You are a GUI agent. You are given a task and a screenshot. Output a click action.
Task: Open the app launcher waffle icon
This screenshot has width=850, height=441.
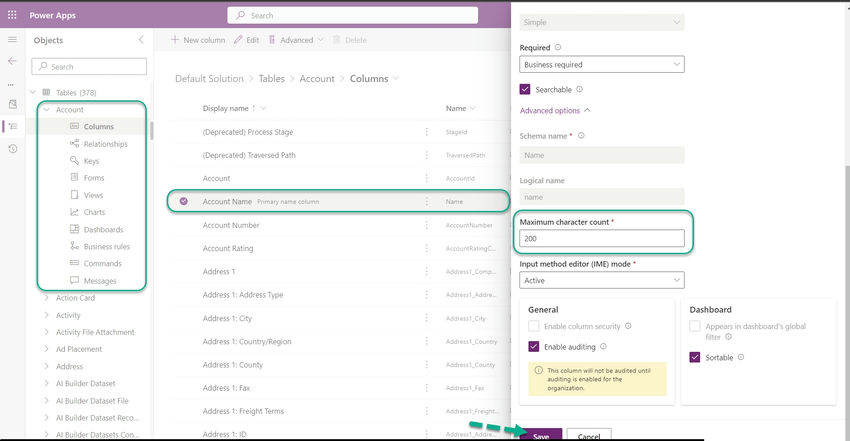pos(12,15)
